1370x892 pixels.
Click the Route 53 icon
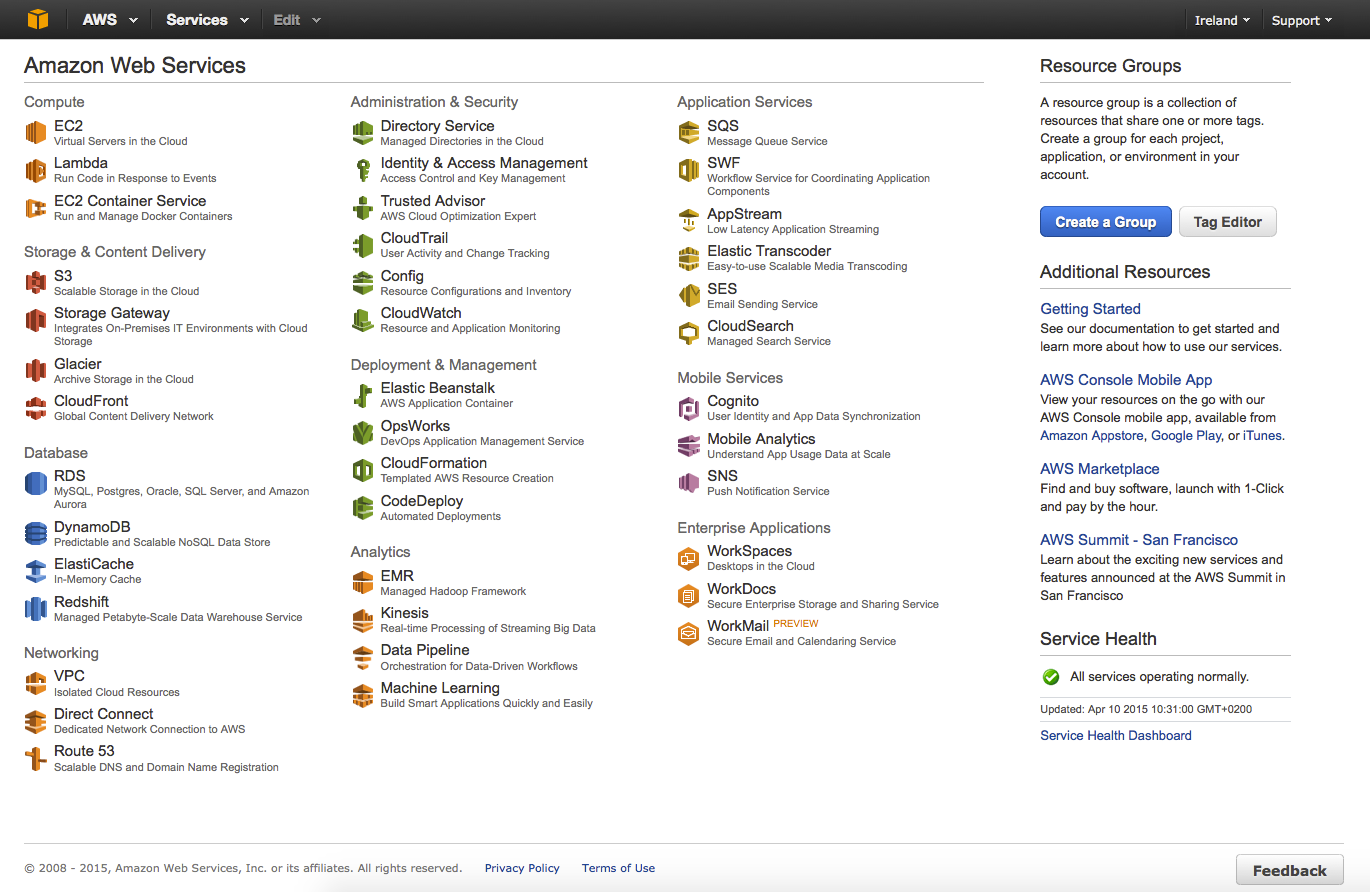tap(36, 758)
